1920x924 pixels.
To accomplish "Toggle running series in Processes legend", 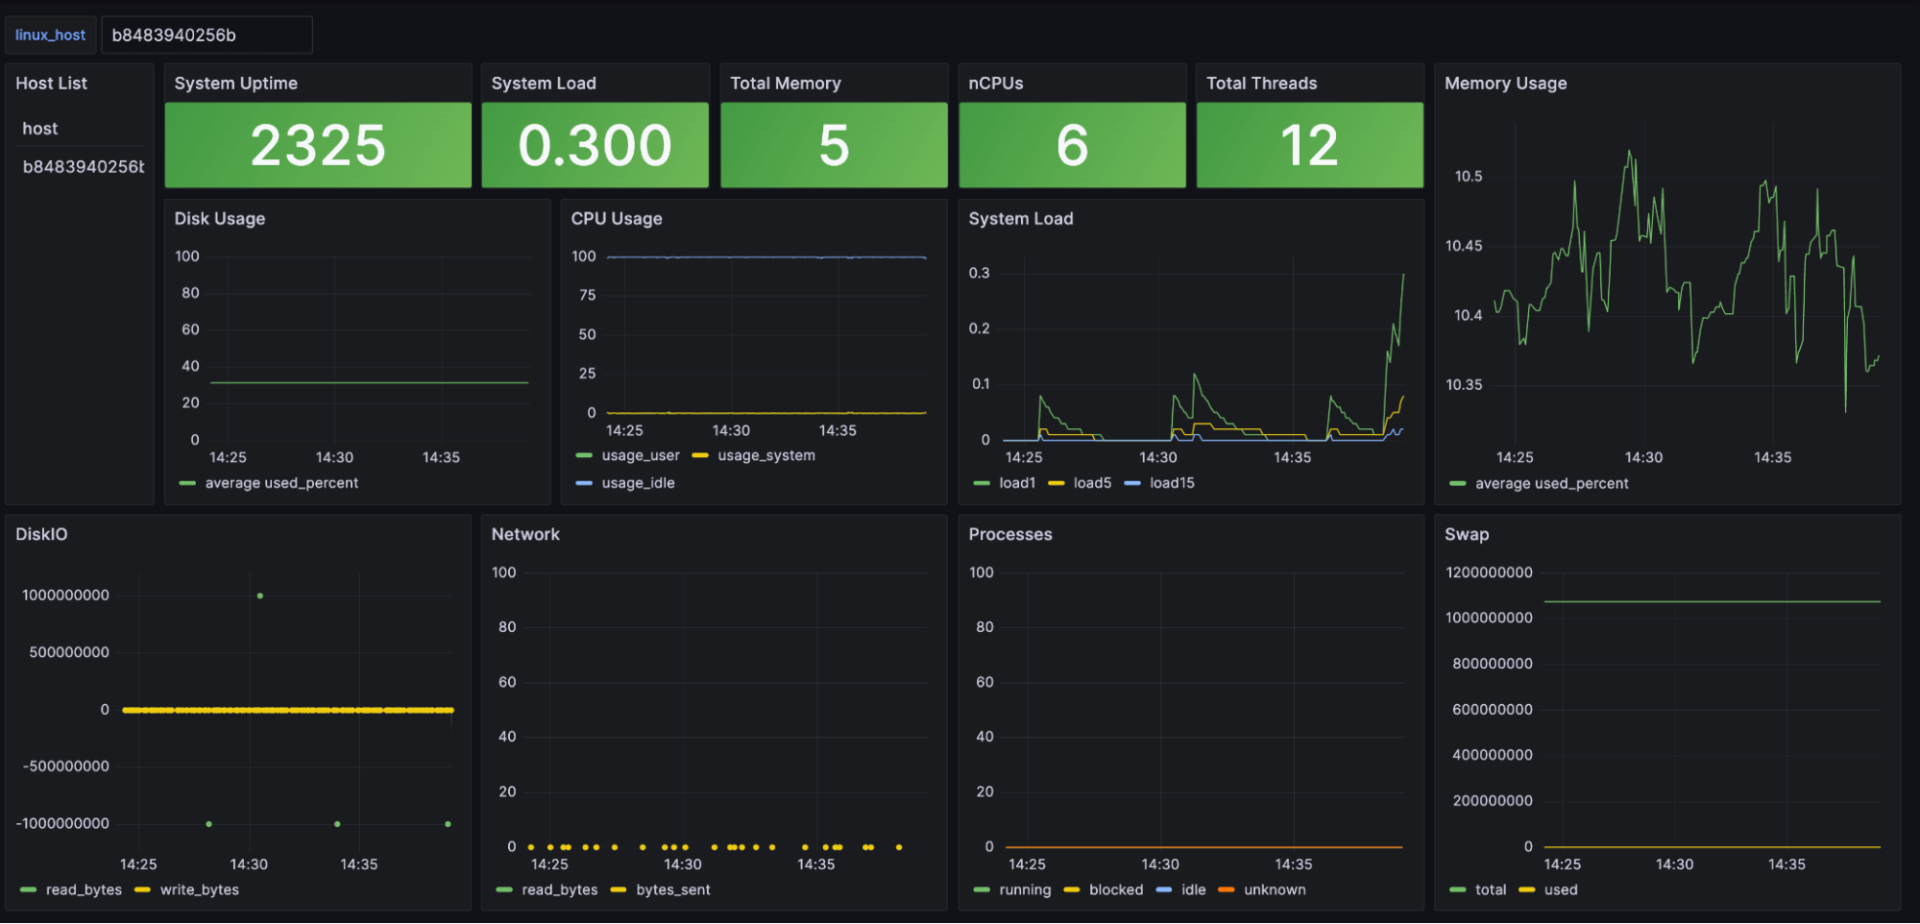I will (x=1025, y=890).
